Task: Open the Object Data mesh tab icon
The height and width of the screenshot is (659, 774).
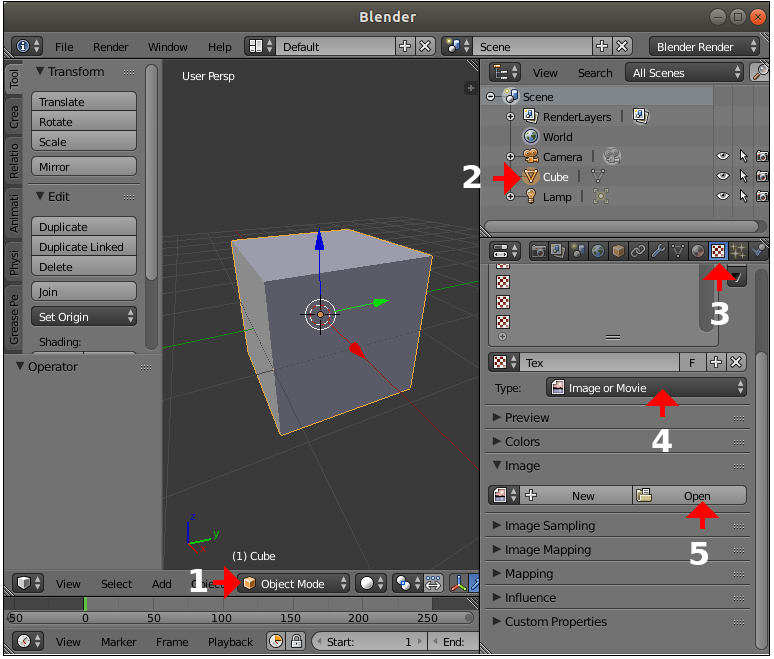Action: point(678,251)
